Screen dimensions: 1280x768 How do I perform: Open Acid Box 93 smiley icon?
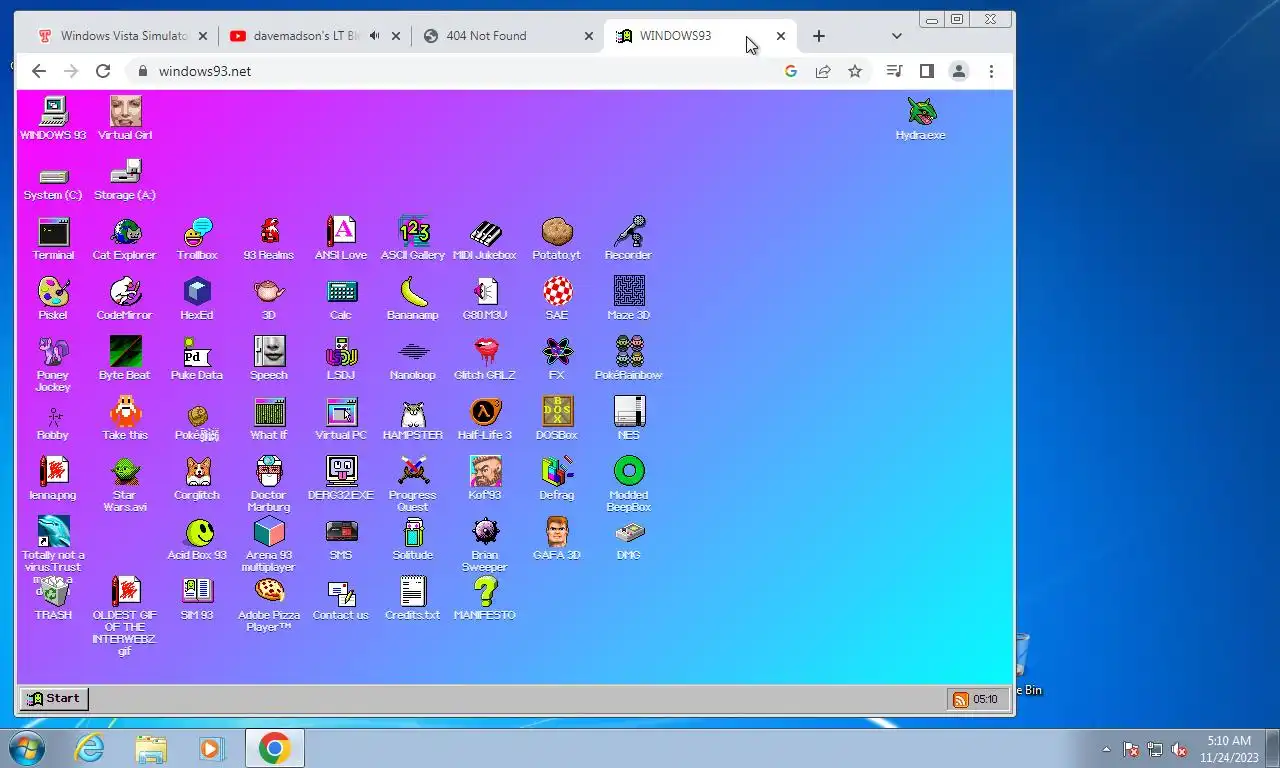pos(197,538)
